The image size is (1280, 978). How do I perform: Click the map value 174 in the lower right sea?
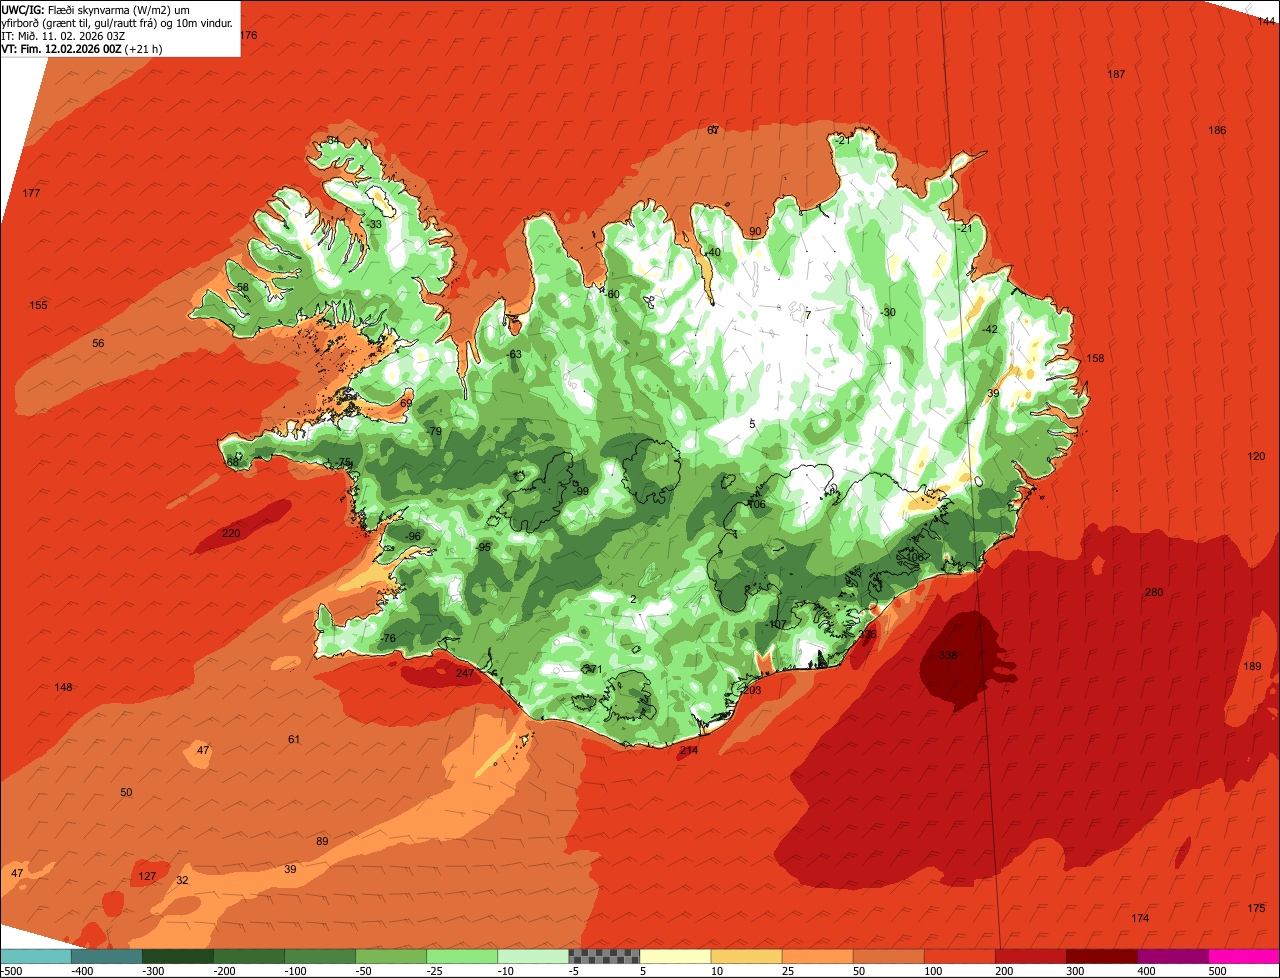click(1140, 918)
